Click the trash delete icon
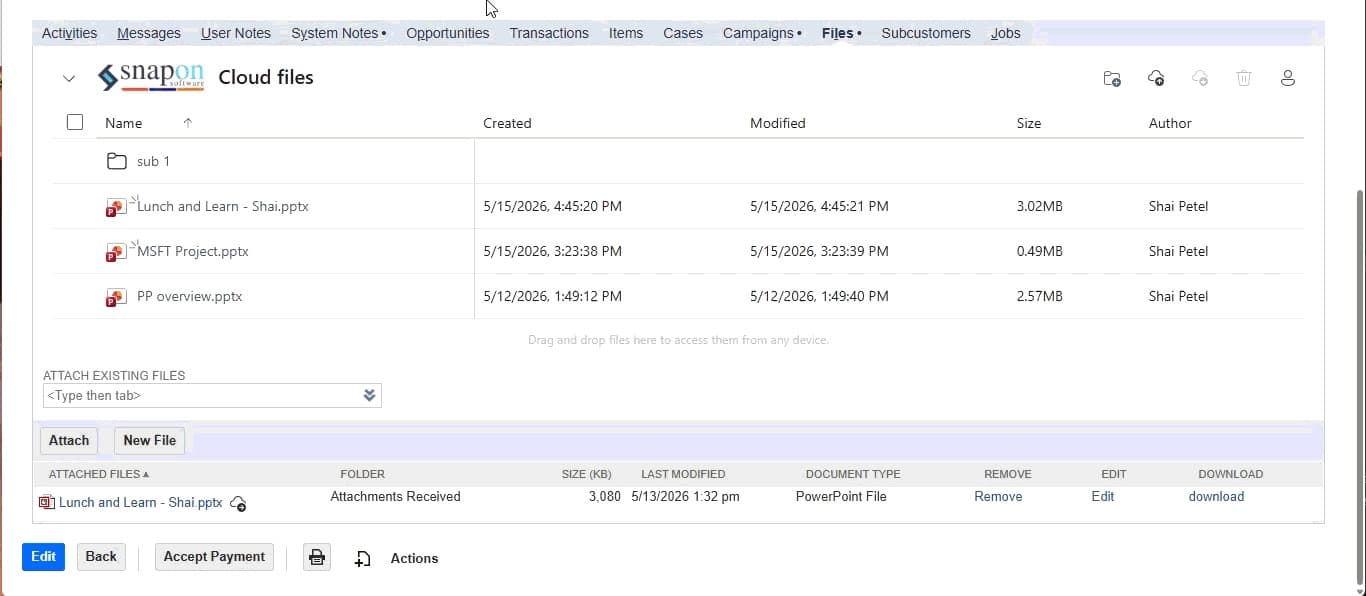The width and height of the screenshot is (1366, 596). click(1244, 78)
